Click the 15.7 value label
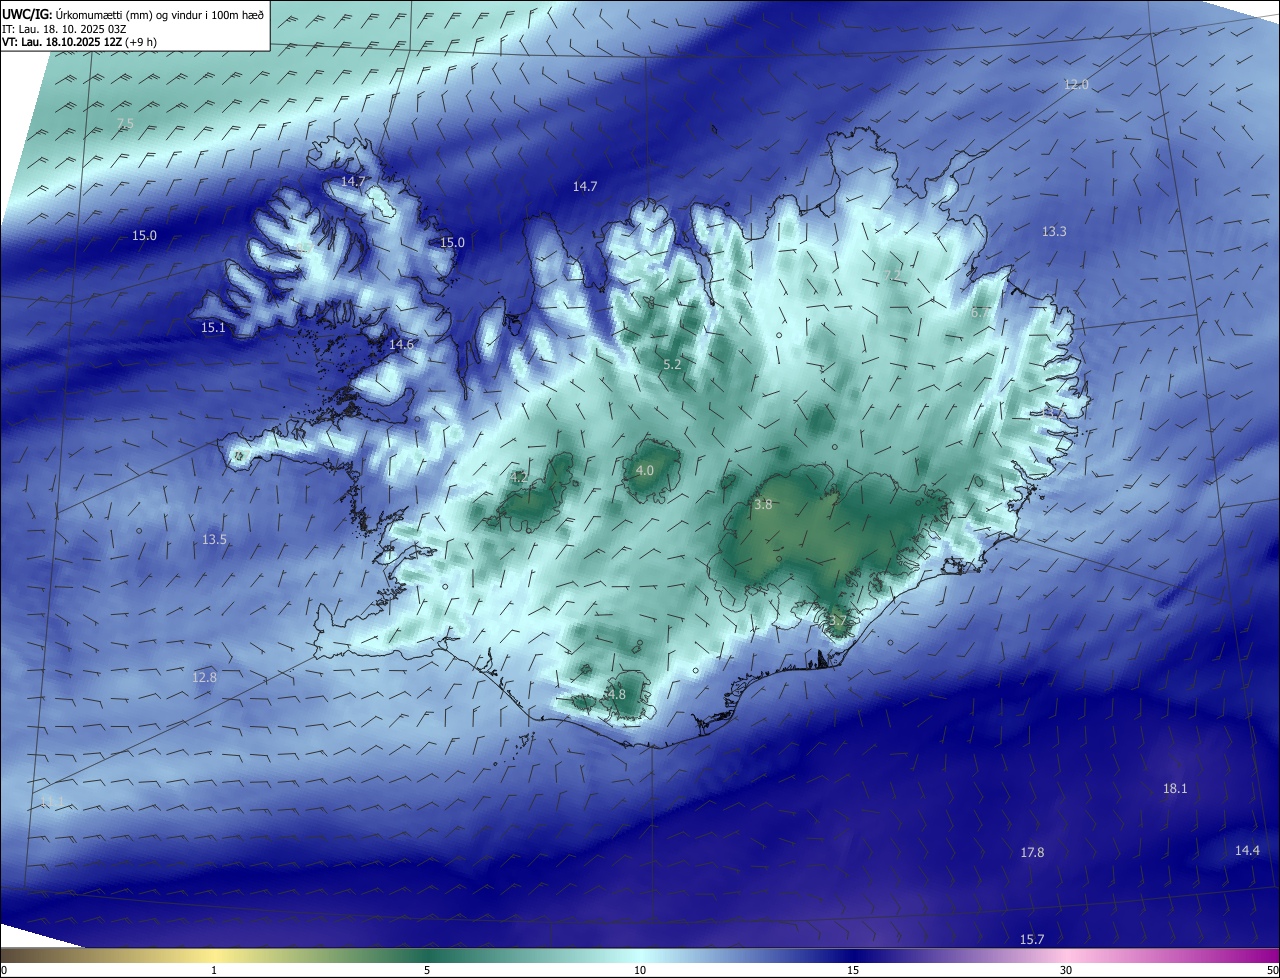 [x=1032, y=939]
